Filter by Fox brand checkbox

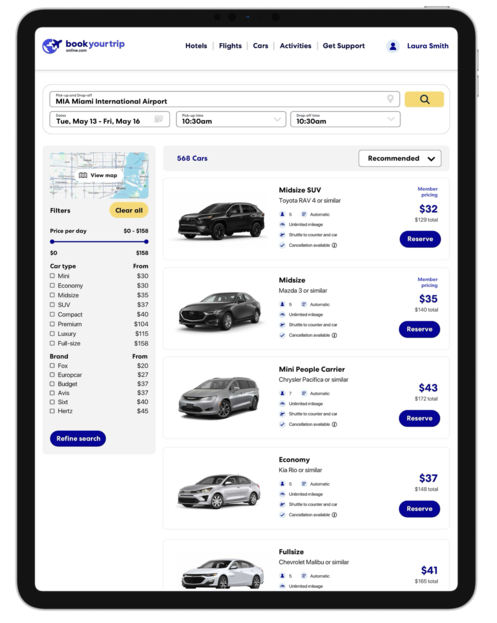pyautogui.click(x=52, y=366)
